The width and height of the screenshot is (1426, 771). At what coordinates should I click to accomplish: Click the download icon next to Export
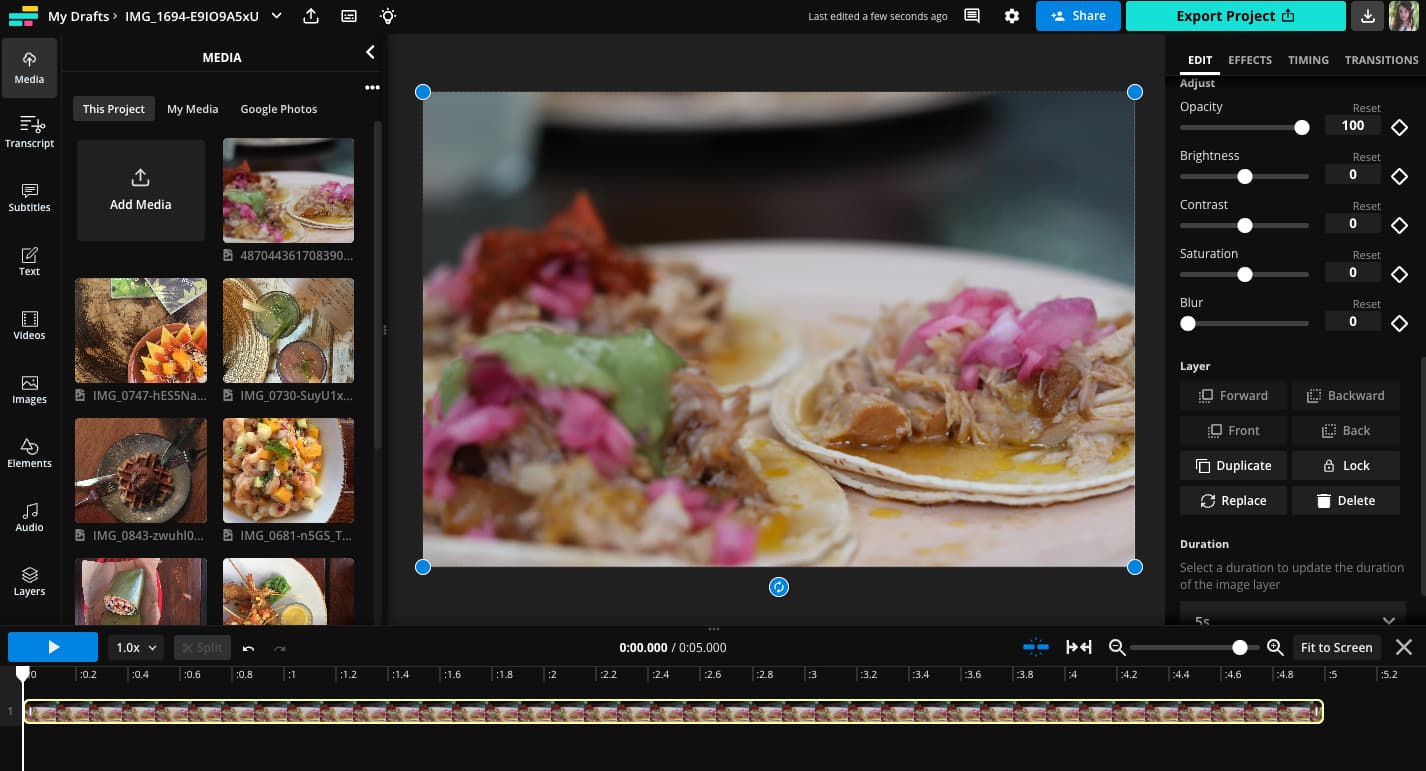tap(1367, 16)
